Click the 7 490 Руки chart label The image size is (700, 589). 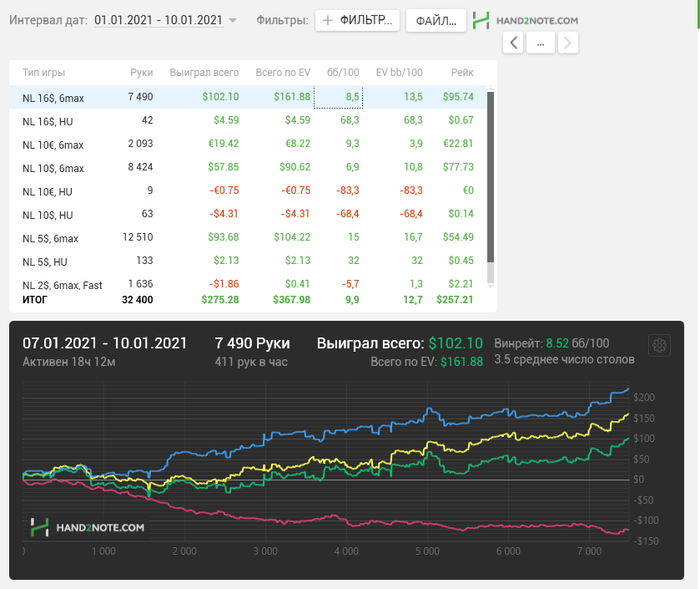252,343
